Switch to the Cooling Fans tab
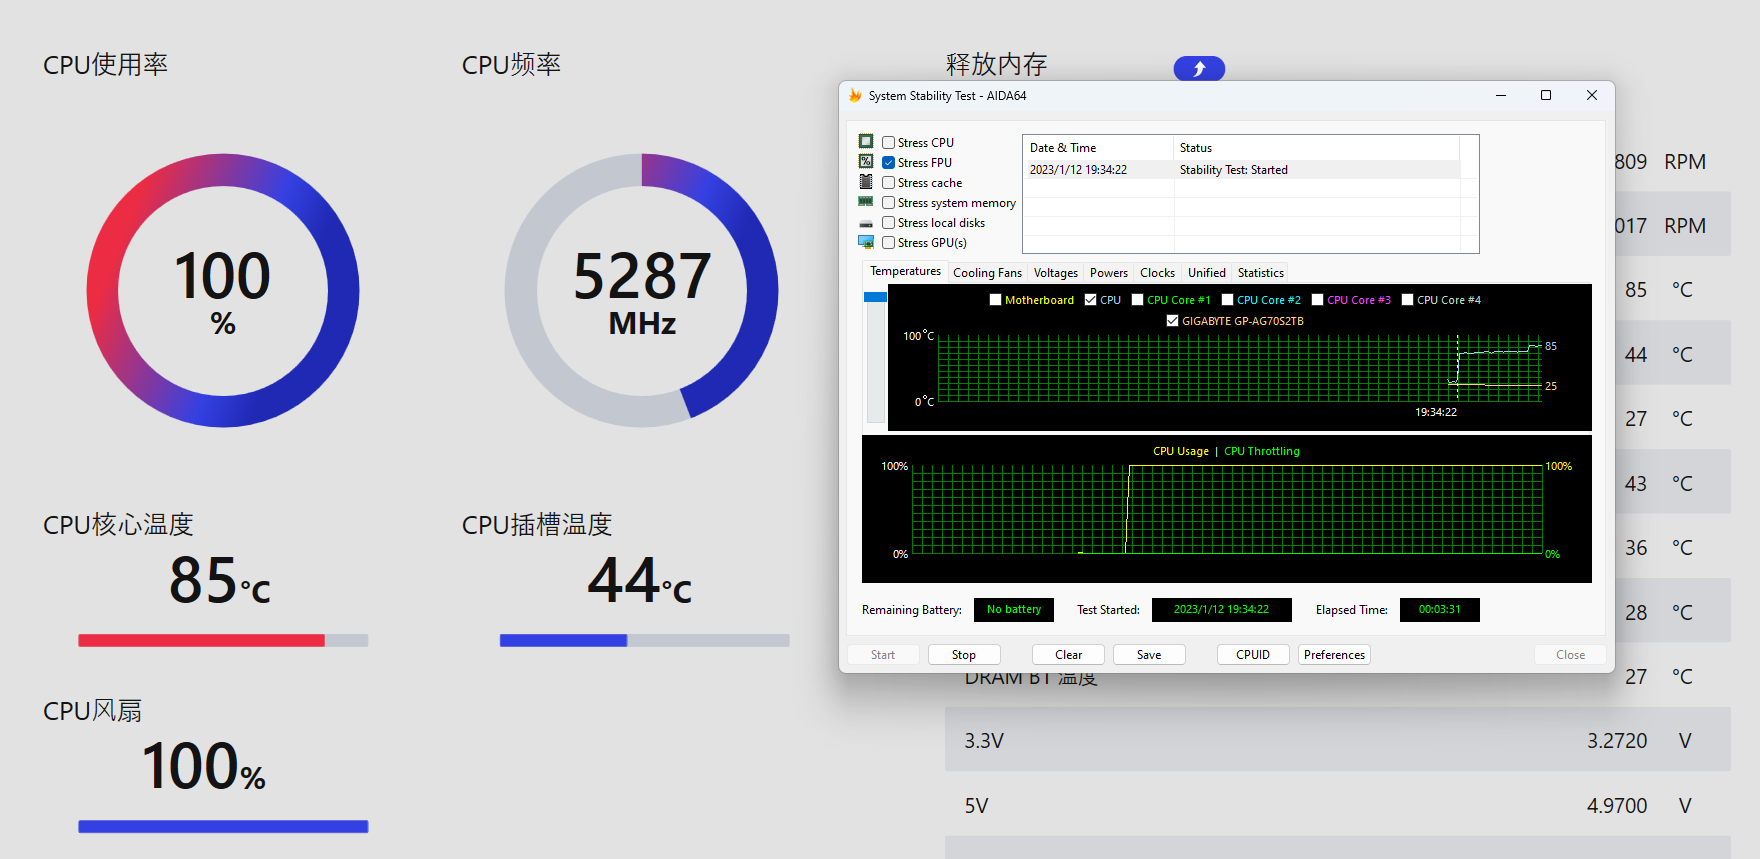1760x859 pixels. click(987, 273)
